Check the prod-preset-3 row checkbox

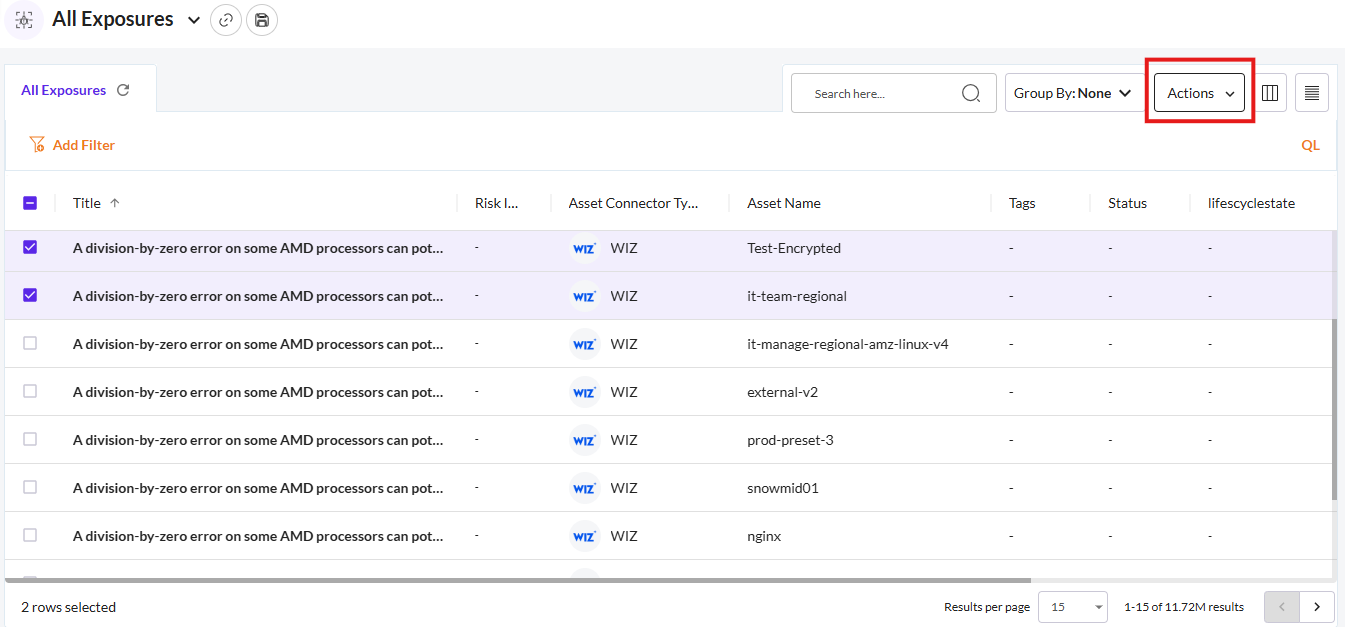pos(30,439)
